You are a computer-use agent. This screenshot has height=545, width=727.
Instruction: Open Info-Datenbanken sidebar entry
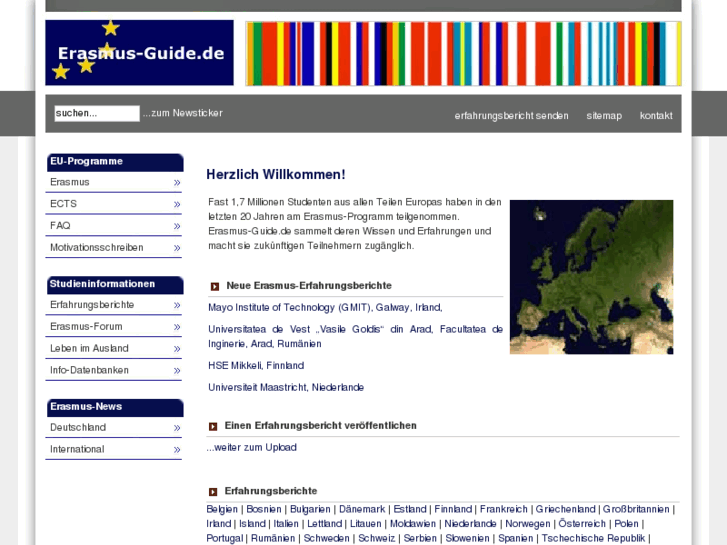(x=89, y=370)
